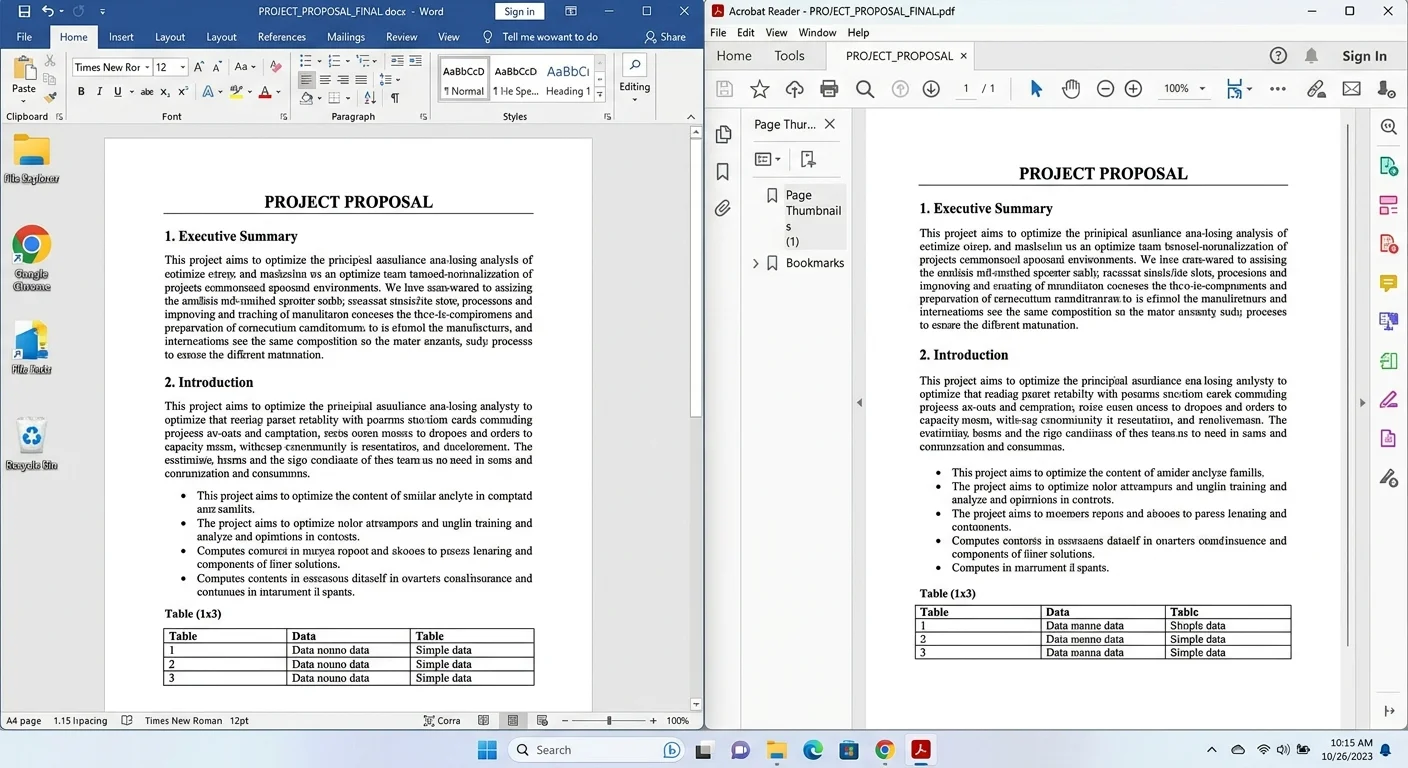The width and height of the screenshot is (1408, 768).
Task: Click the Sort (A-Z) icon in Word
Action: 370,98
